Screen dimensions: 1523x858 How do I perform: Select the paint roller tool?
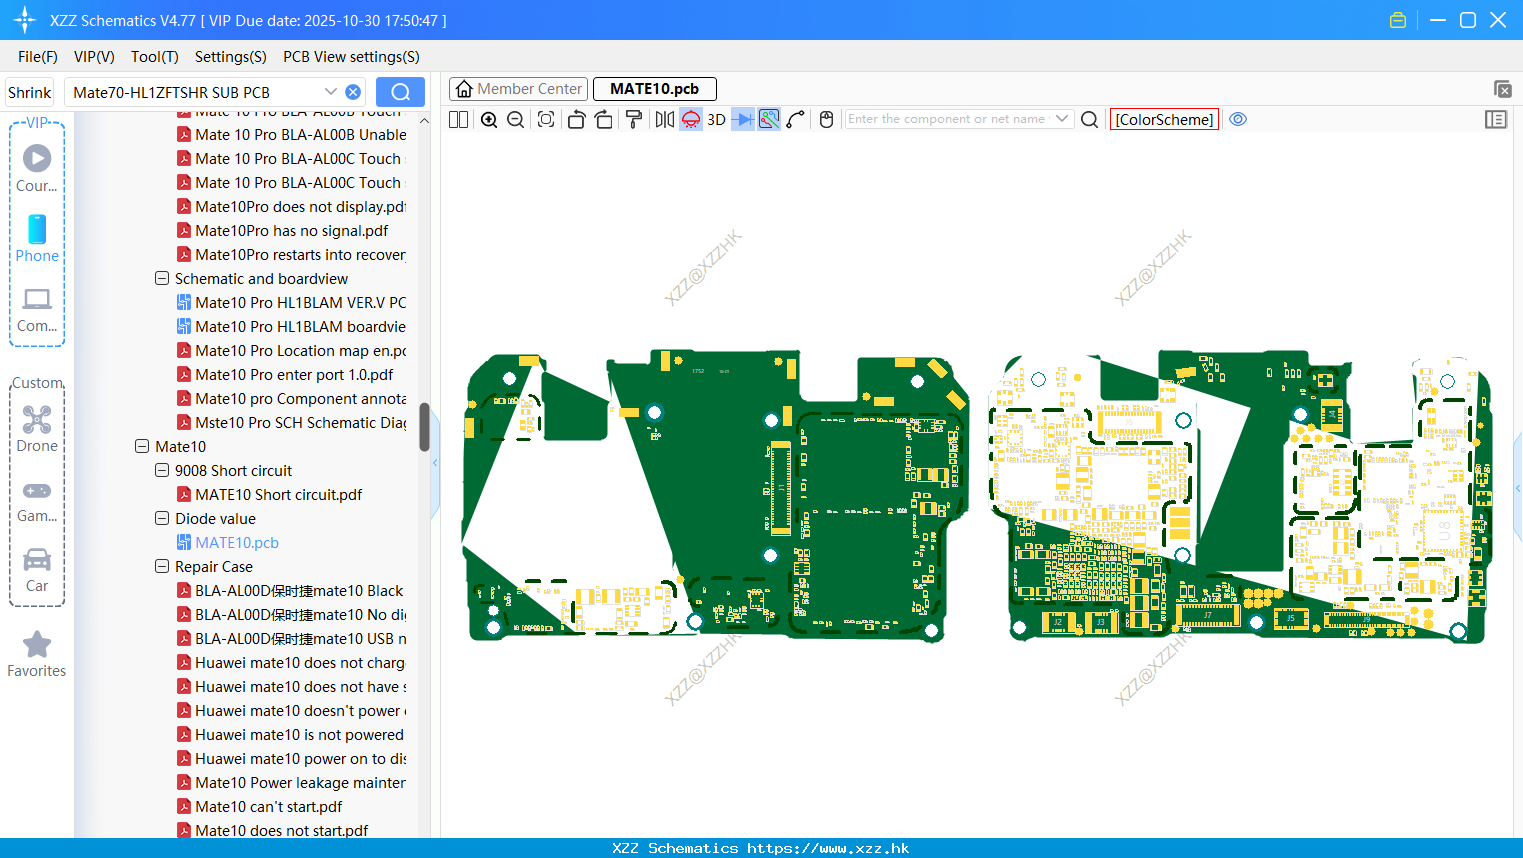633,119
